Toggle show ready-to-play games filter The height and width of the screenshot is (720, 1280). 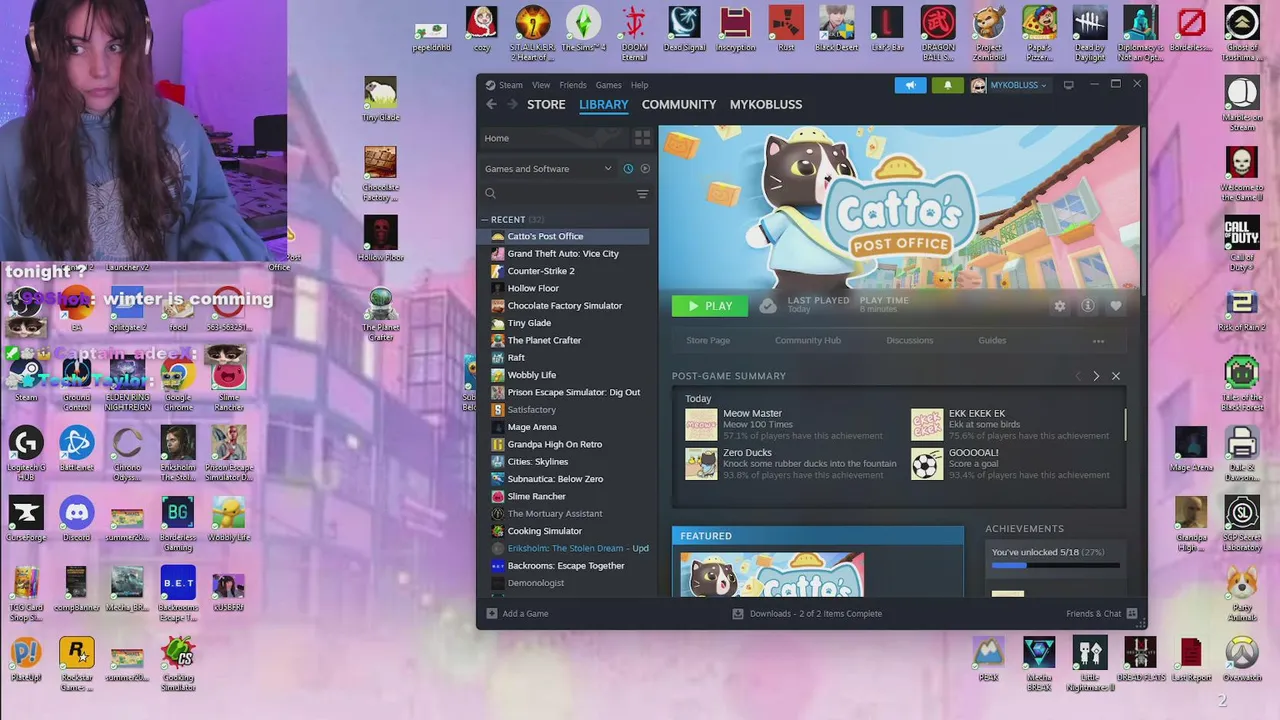click(x=645, y=168)
